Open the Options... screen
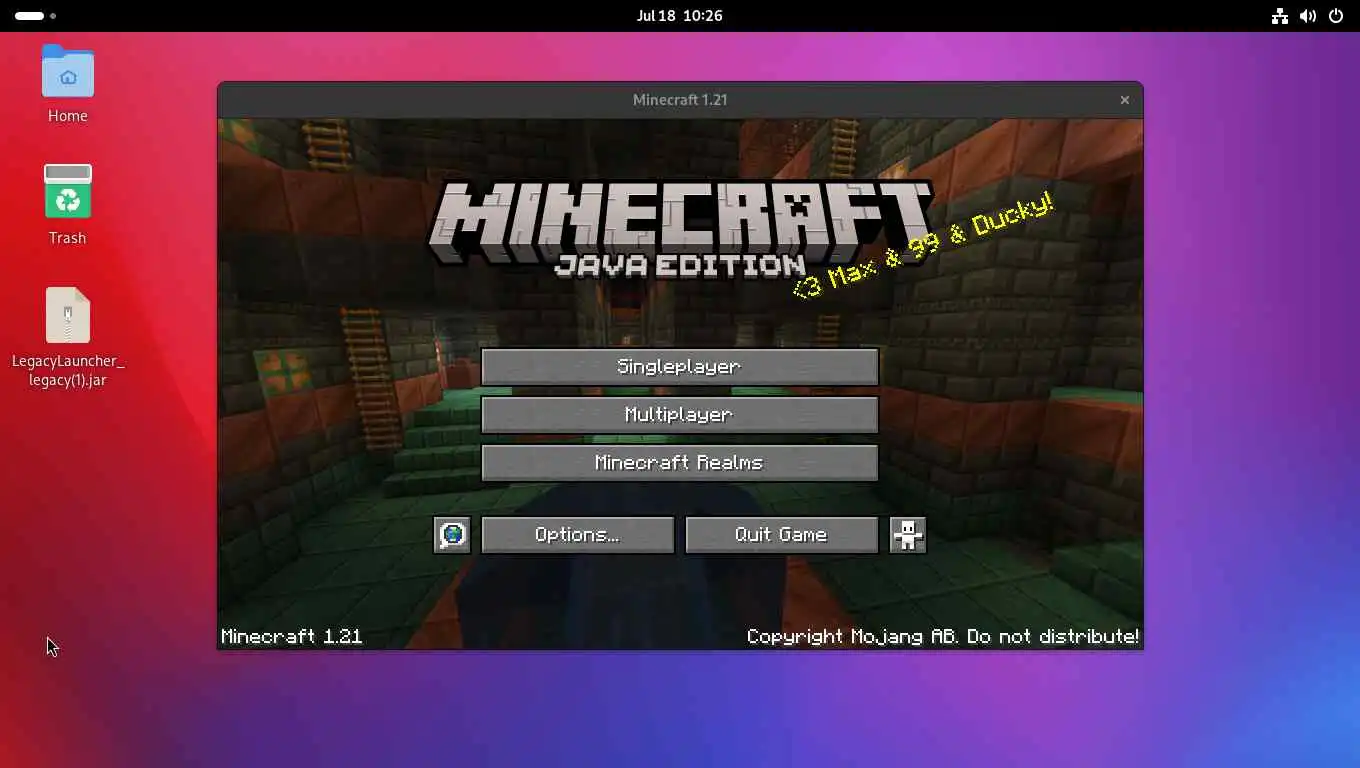1360x768 pixels. [x=577, y=535]
